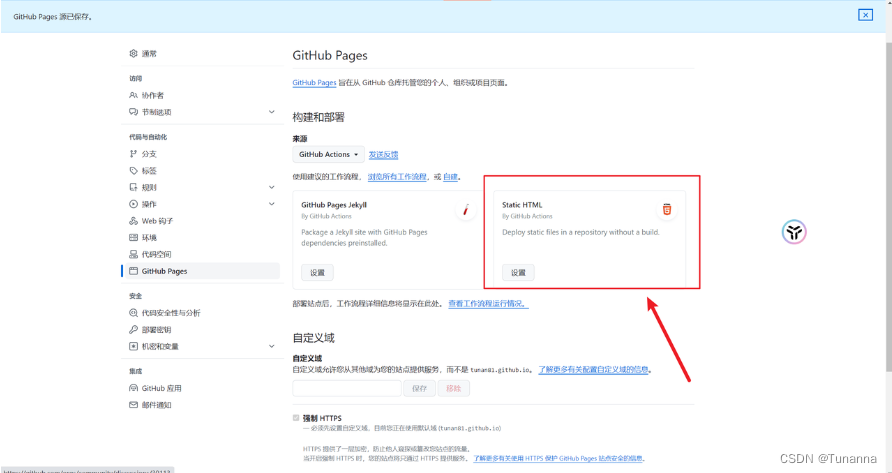Image resolution: width=892 pixels, height=473 pixels.
Task: Click the gear icon beside 通常
Action: coord(133,54)
